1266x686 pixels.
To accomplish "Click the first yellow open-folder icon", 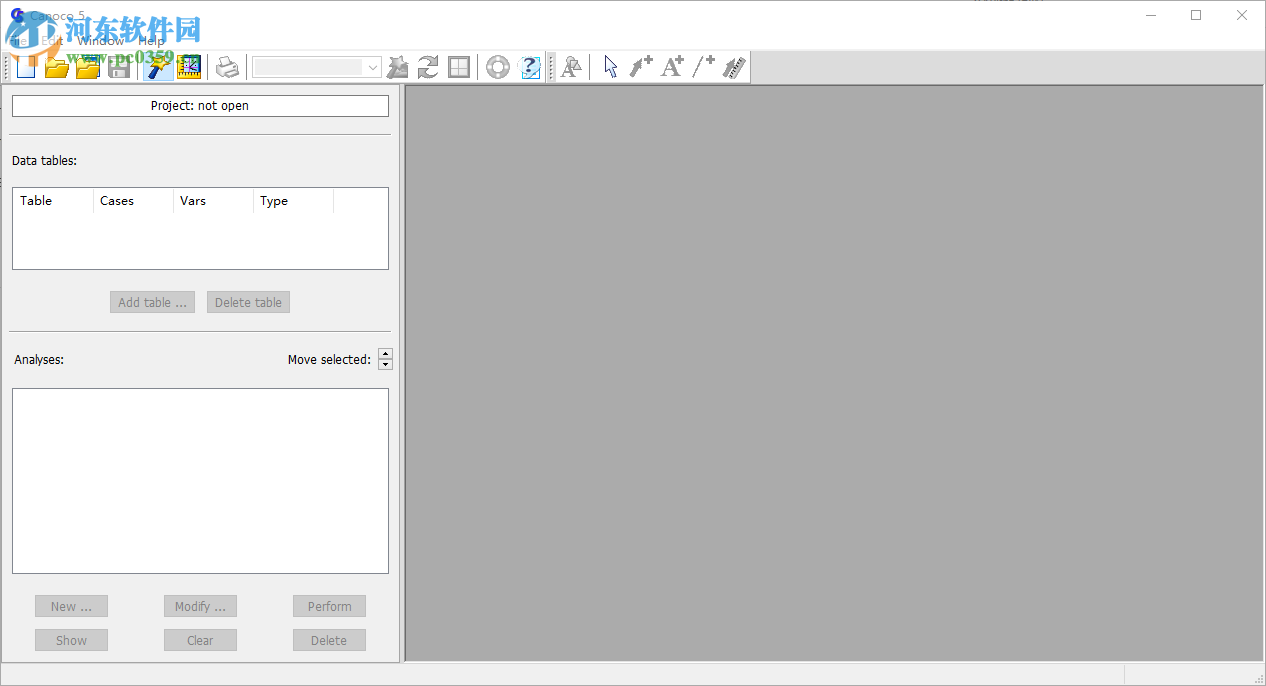I will (57, 67).
